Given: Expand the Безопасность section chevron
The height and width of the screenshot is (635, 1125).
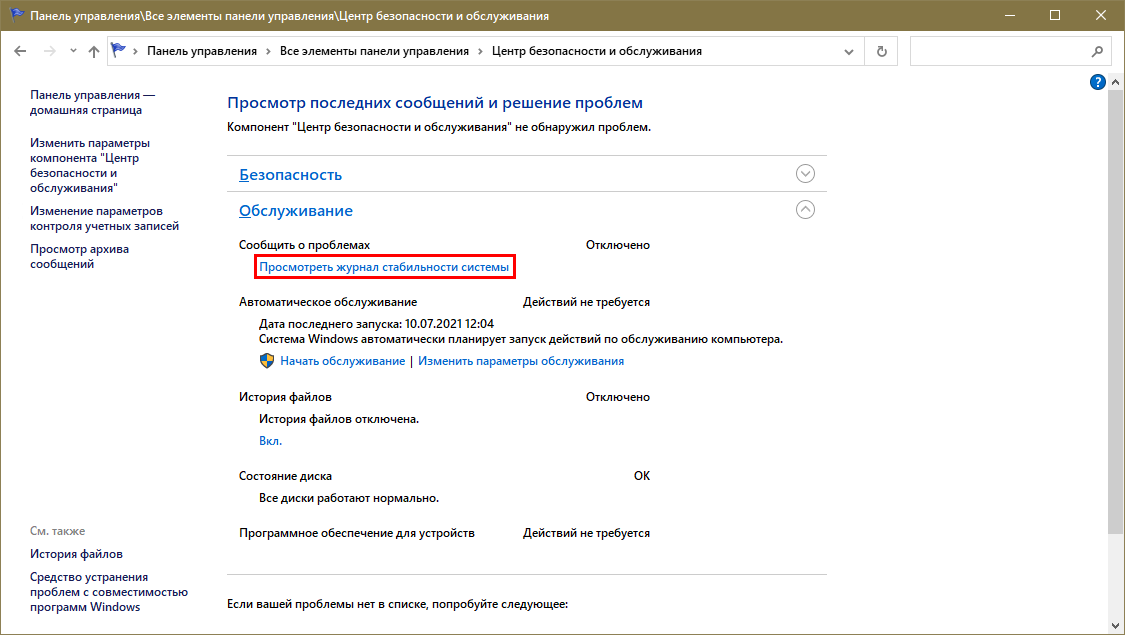Looking at the screenshot, I should (805, 174).
